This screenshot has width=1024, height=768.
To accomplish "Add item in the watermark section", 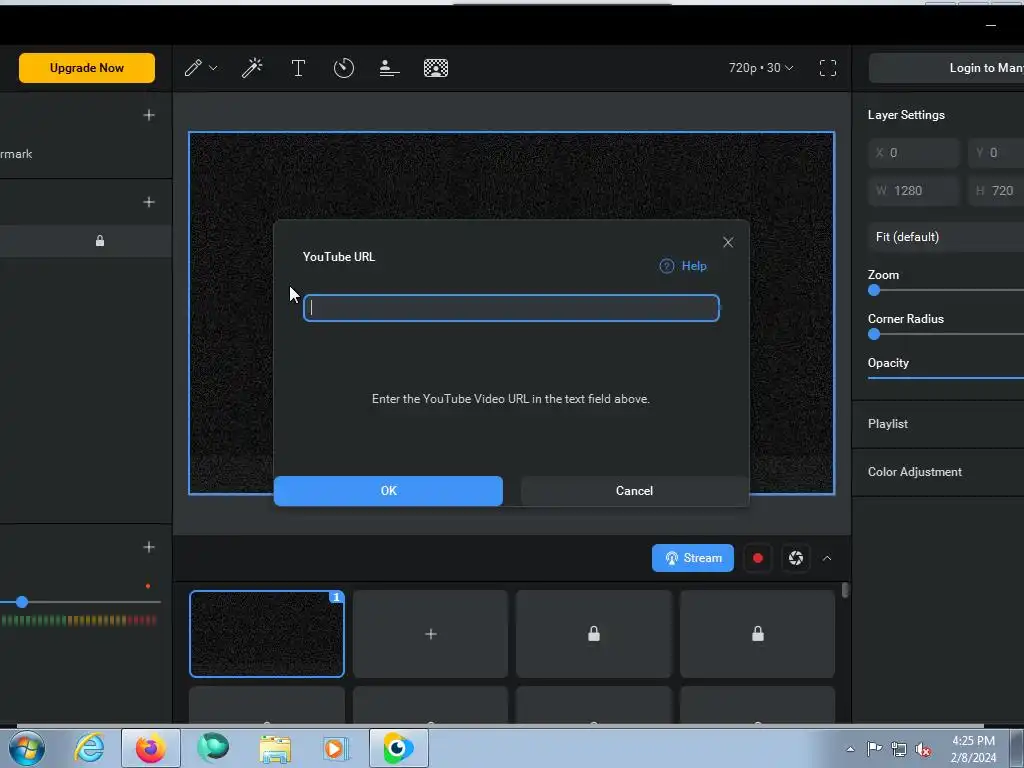I will pos(149,115).
